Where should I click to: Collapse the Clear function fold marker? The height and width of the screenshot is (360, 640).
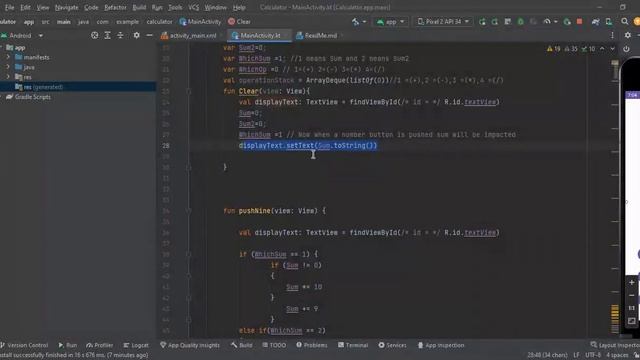[x=189, y=91]
